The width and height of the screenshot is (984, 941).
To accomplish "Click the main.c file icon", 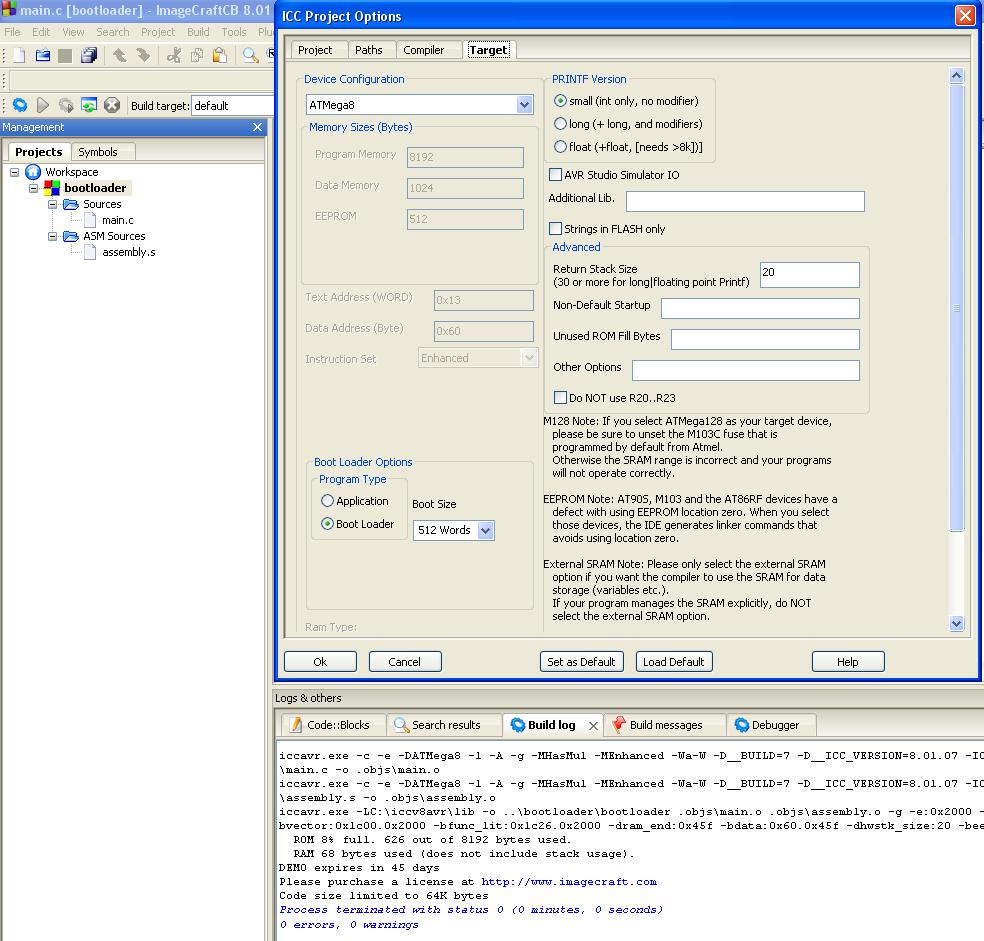I will 90,220.
